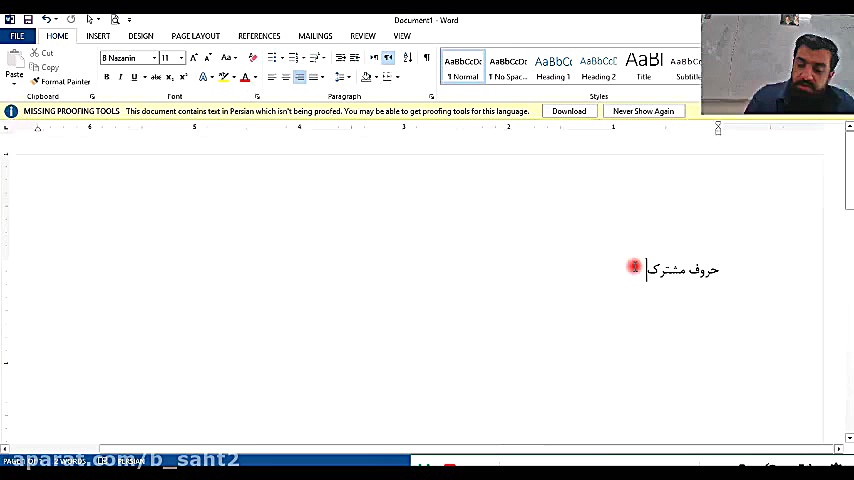Expand underline style options
Viewport: 854px width, 480px height.
point(145,77)
